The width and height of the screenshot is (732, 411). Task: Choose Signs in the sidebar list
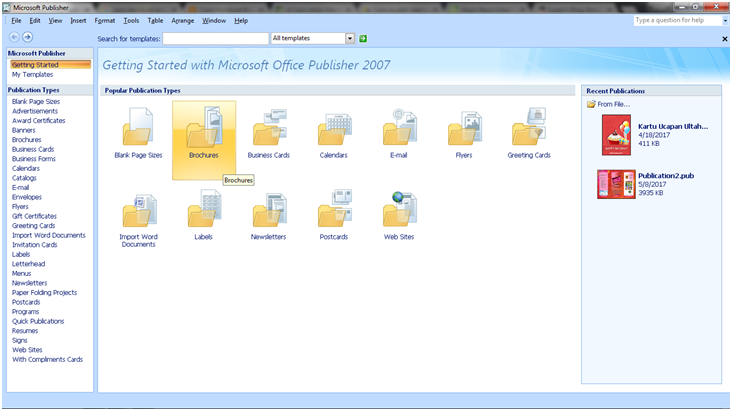coord(20,340)
